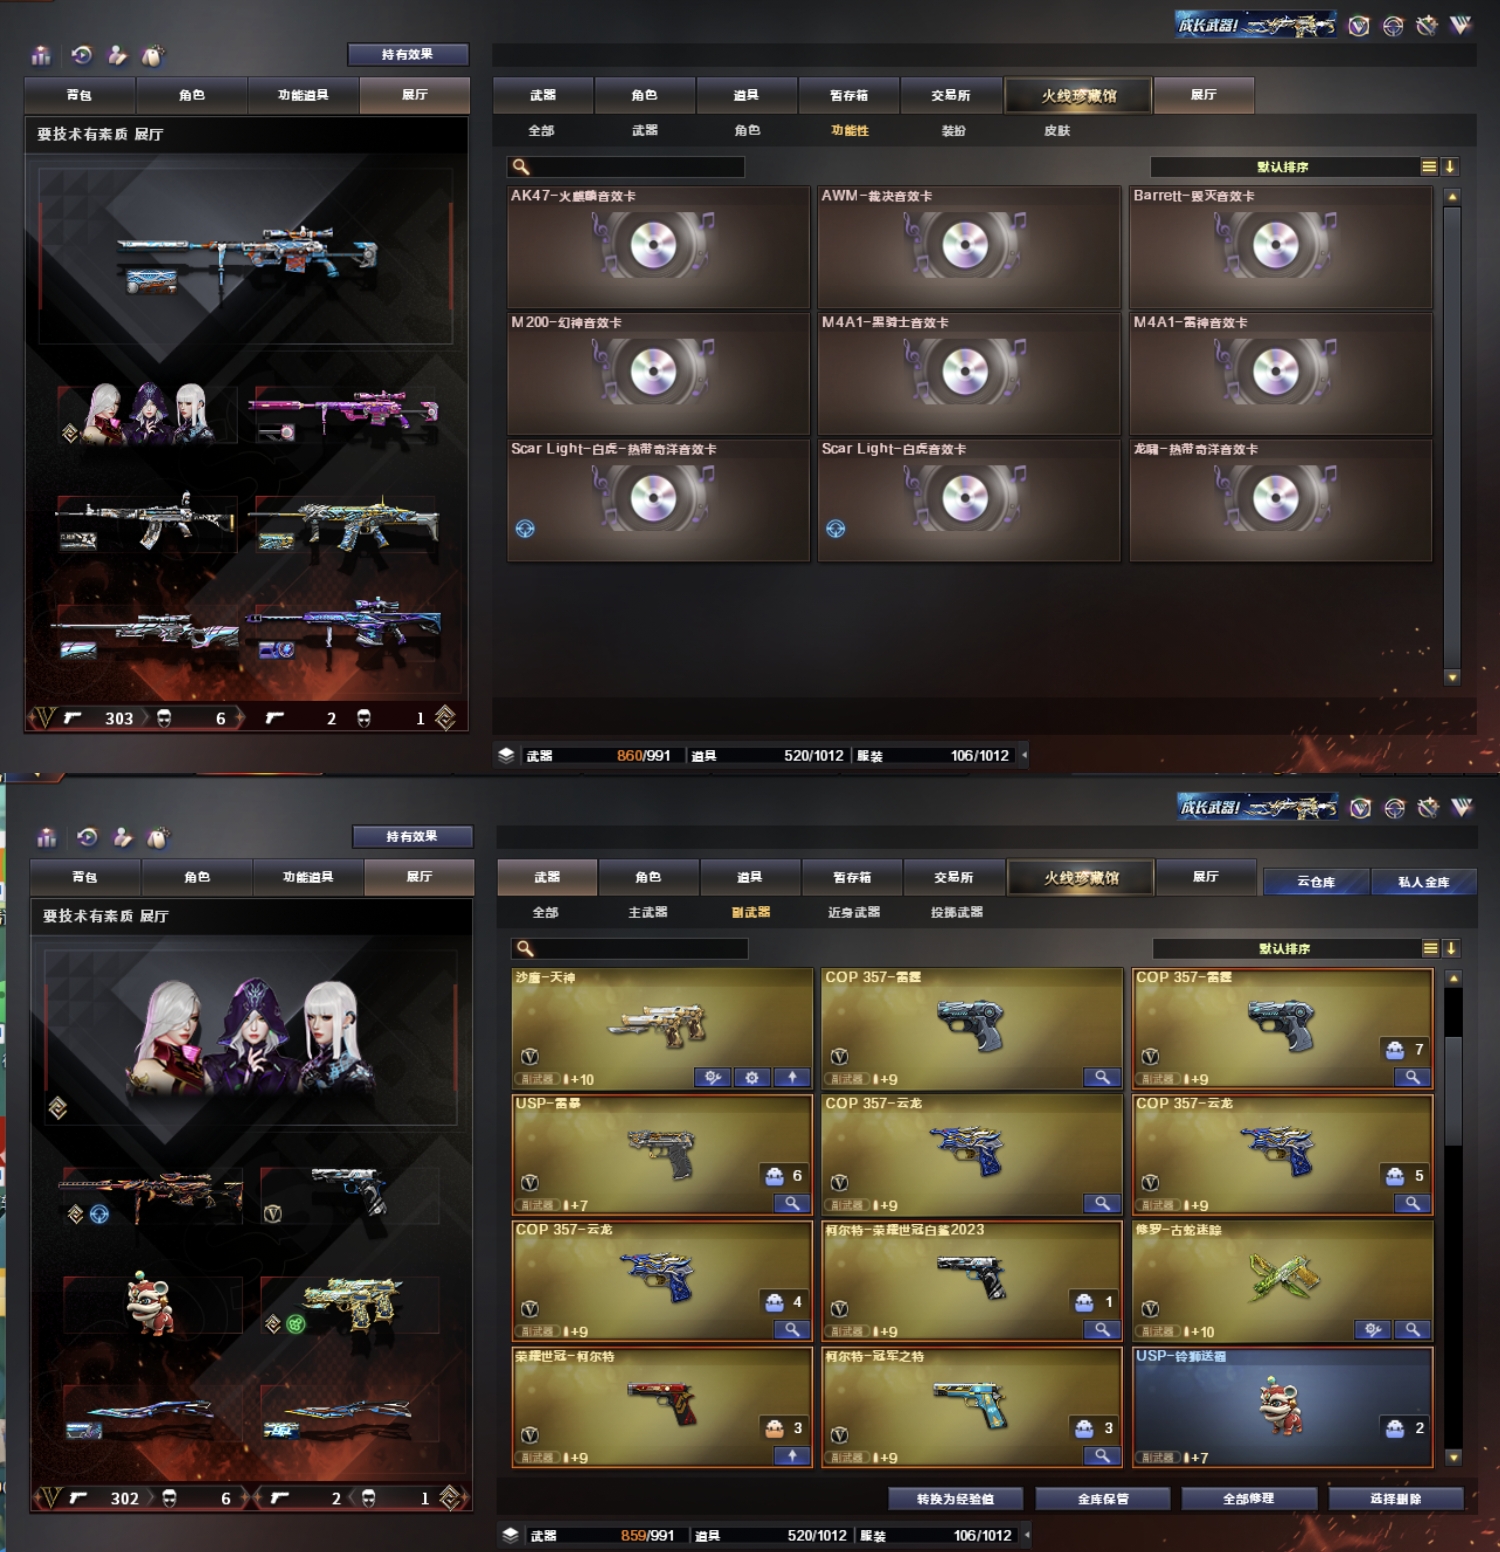Select 皮肤 filter in upper screen
1500x1552 pixels.
pyautogui.click(x=1057, y=130)
